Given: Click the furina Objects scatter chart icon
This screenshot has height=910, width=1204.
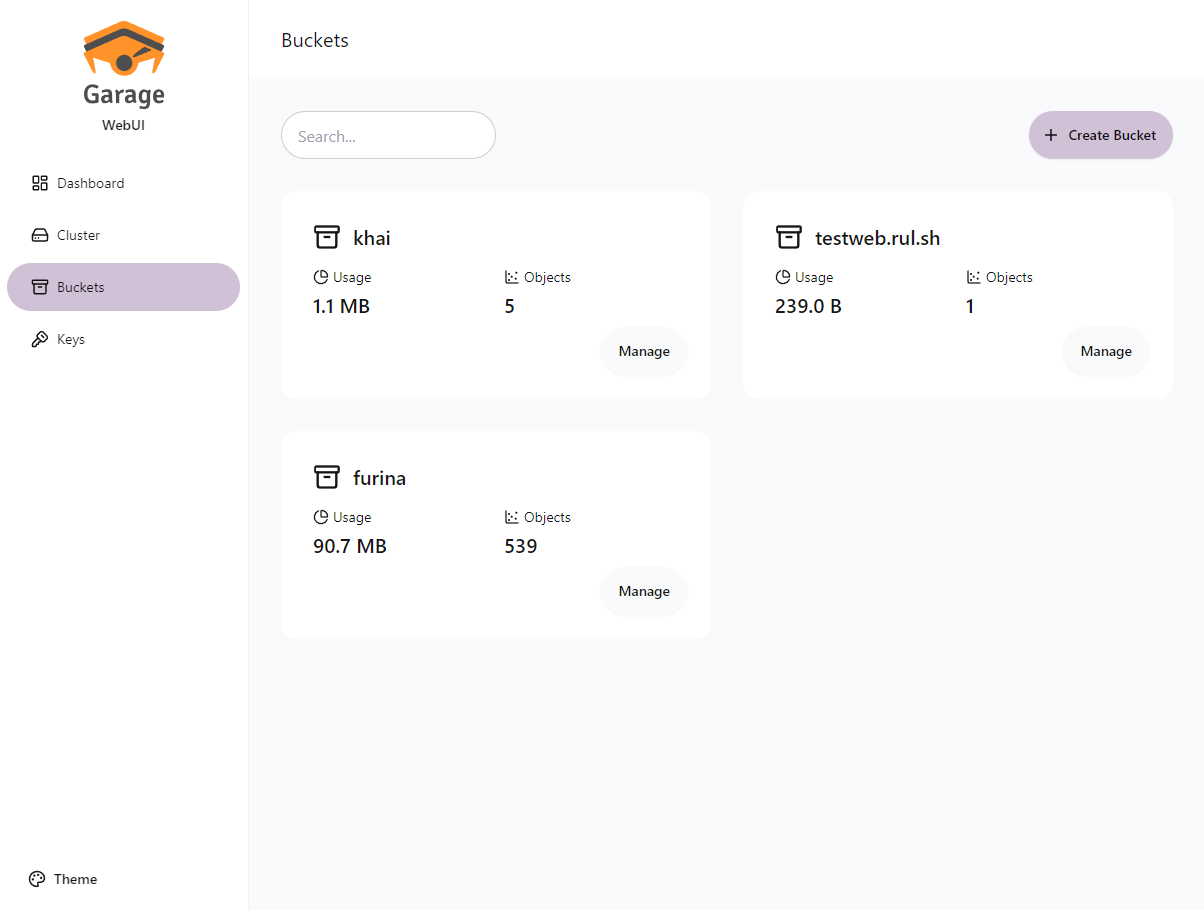Looking at the screenshot, I should (512, 517).
